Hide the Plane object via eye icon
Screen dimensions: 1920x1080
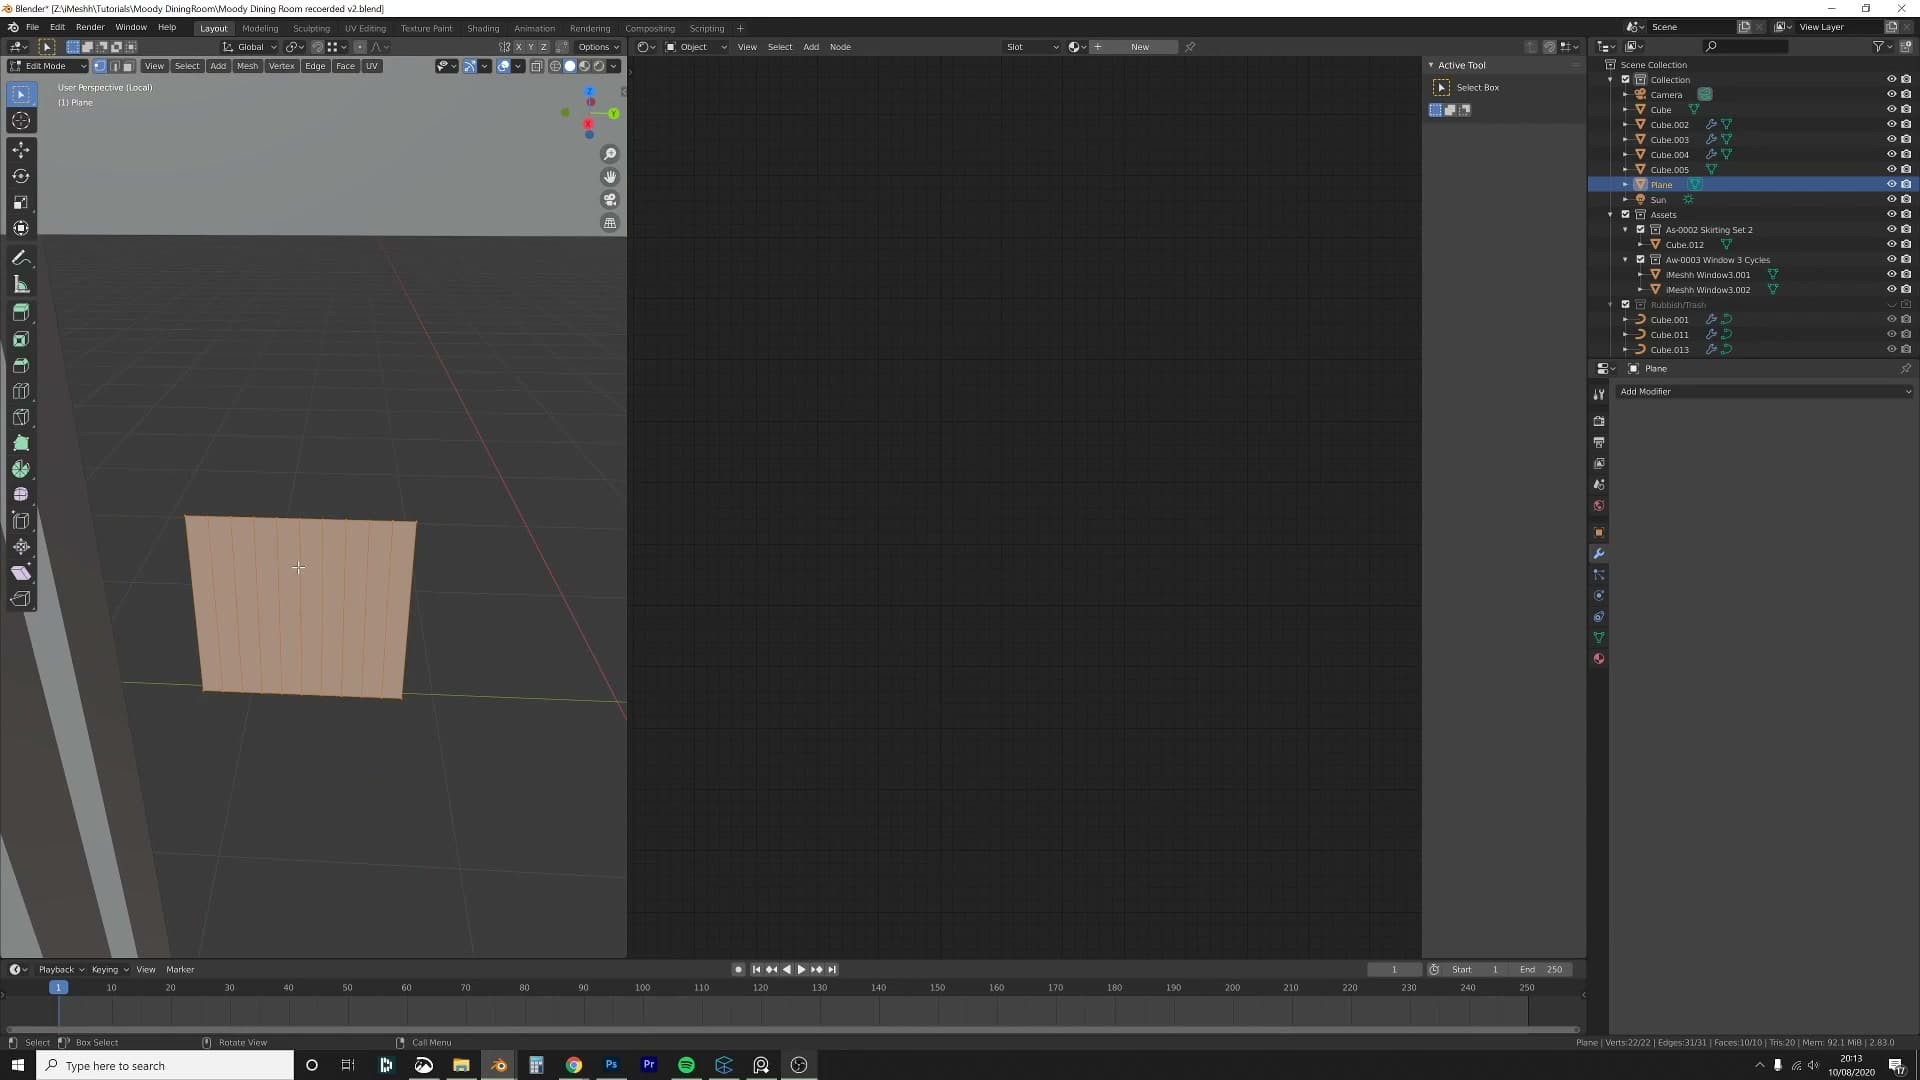[x=1891, y=185]
